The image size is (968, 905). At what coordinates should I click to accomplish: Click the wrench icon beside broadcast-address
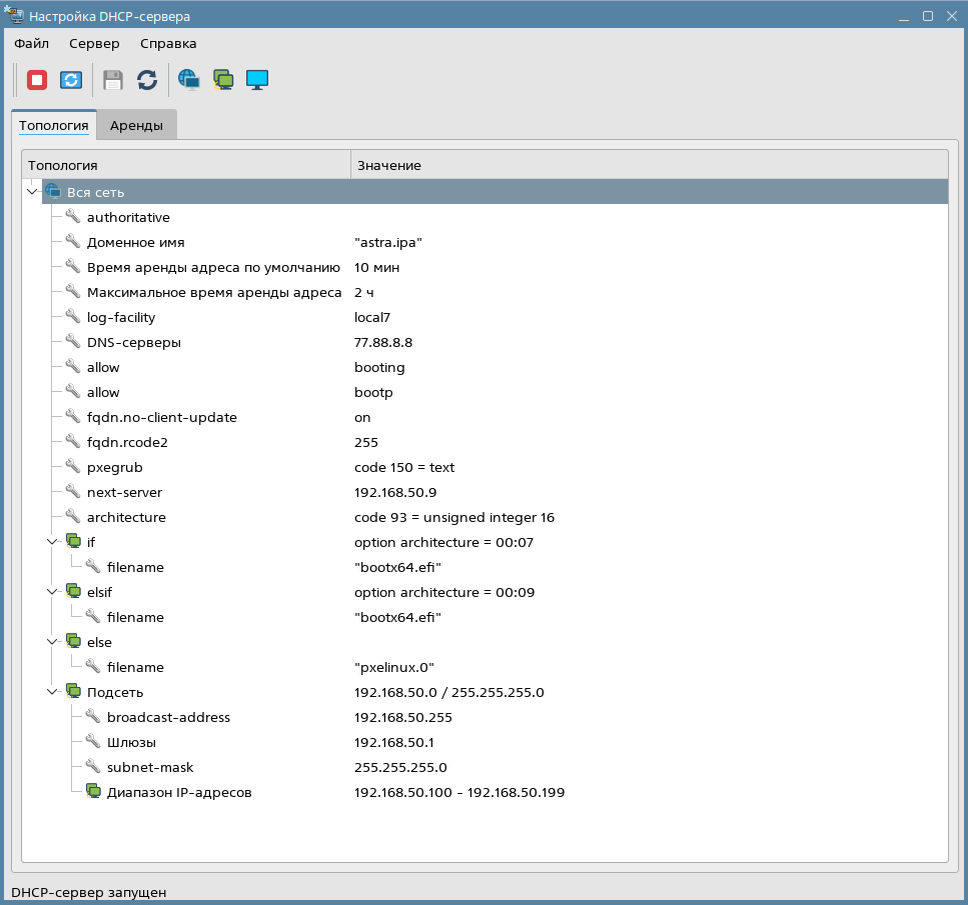(x=93, y=716)
